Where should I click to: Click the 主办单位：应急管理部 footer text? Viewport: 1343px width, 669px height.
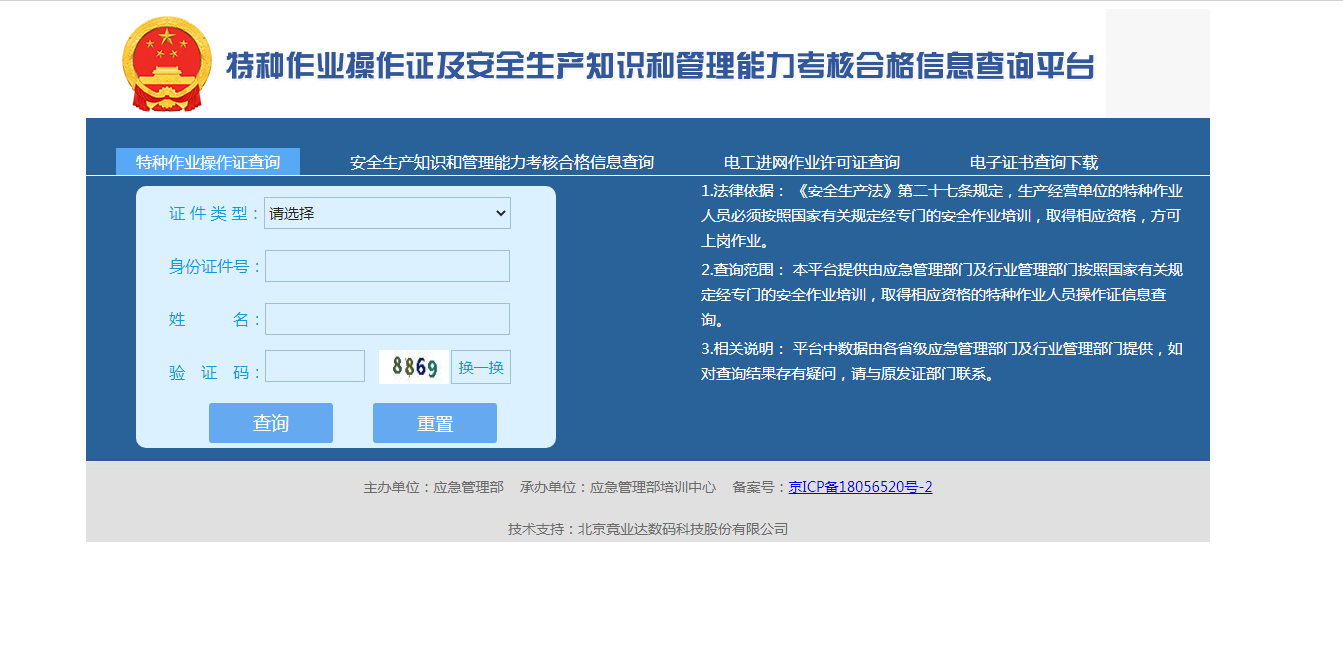pyautogui.click(x=433, y=487)
